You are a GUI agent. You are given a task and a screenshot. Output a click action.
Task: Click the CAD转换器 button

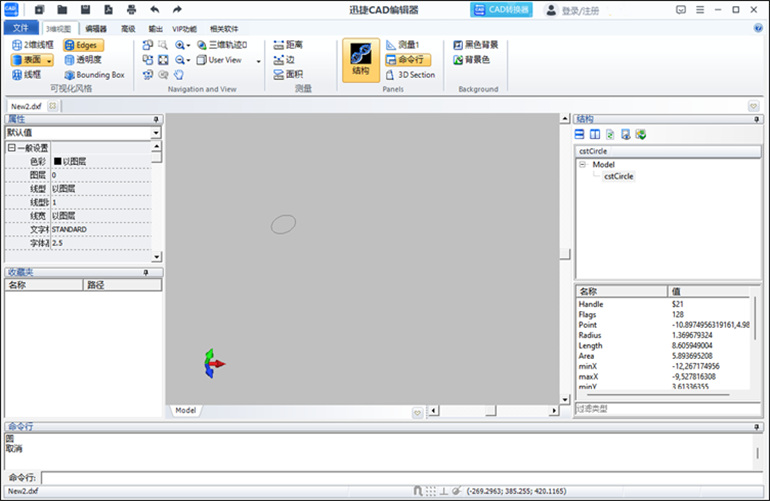[501, 10]
